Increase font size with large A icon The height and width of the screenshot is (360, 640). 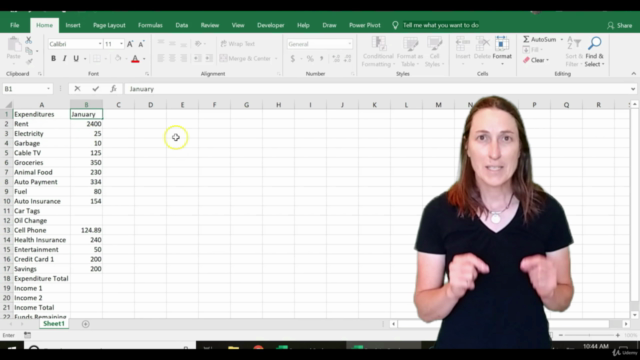point(130,44)
